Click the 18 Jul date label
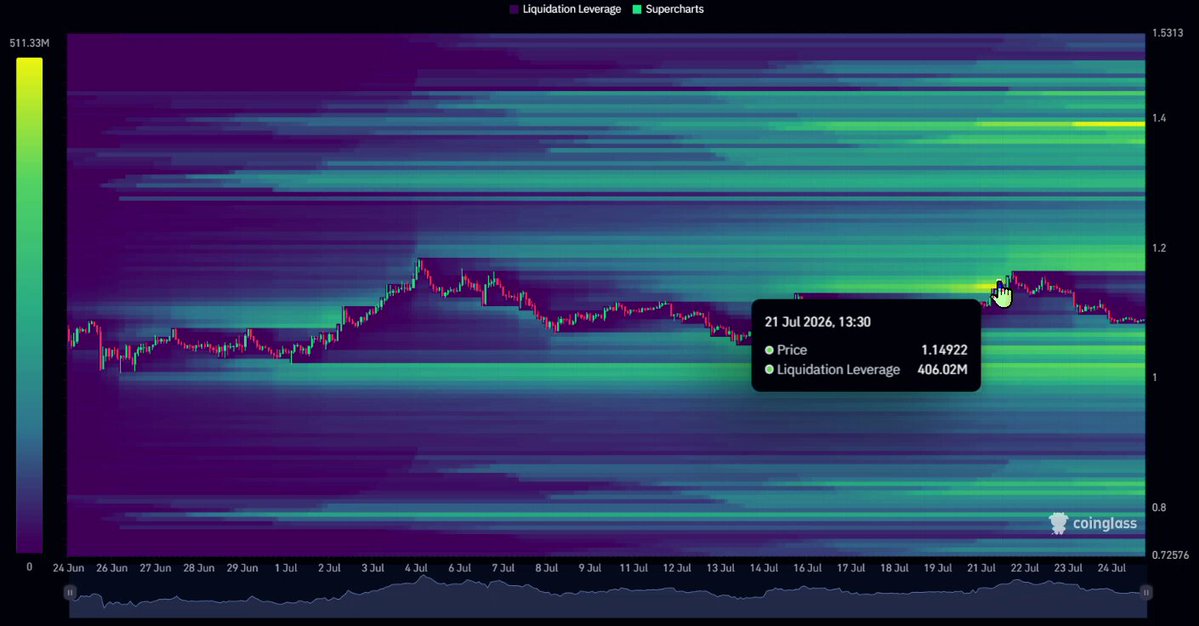This screenshot has width=1199, height=626. point(894,568)
